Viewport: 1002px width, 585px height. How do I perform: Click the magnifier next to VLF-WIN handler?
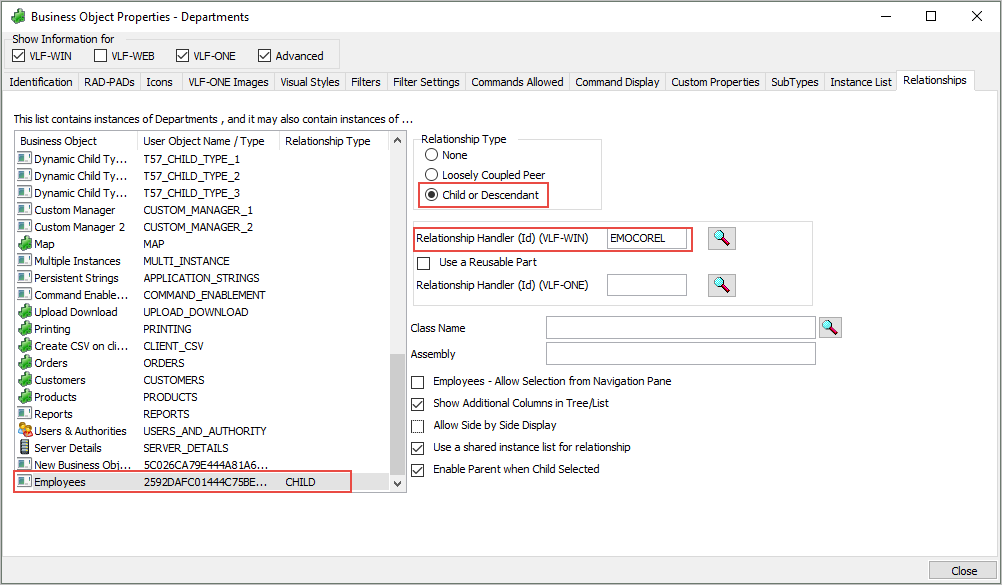[722, 238]
